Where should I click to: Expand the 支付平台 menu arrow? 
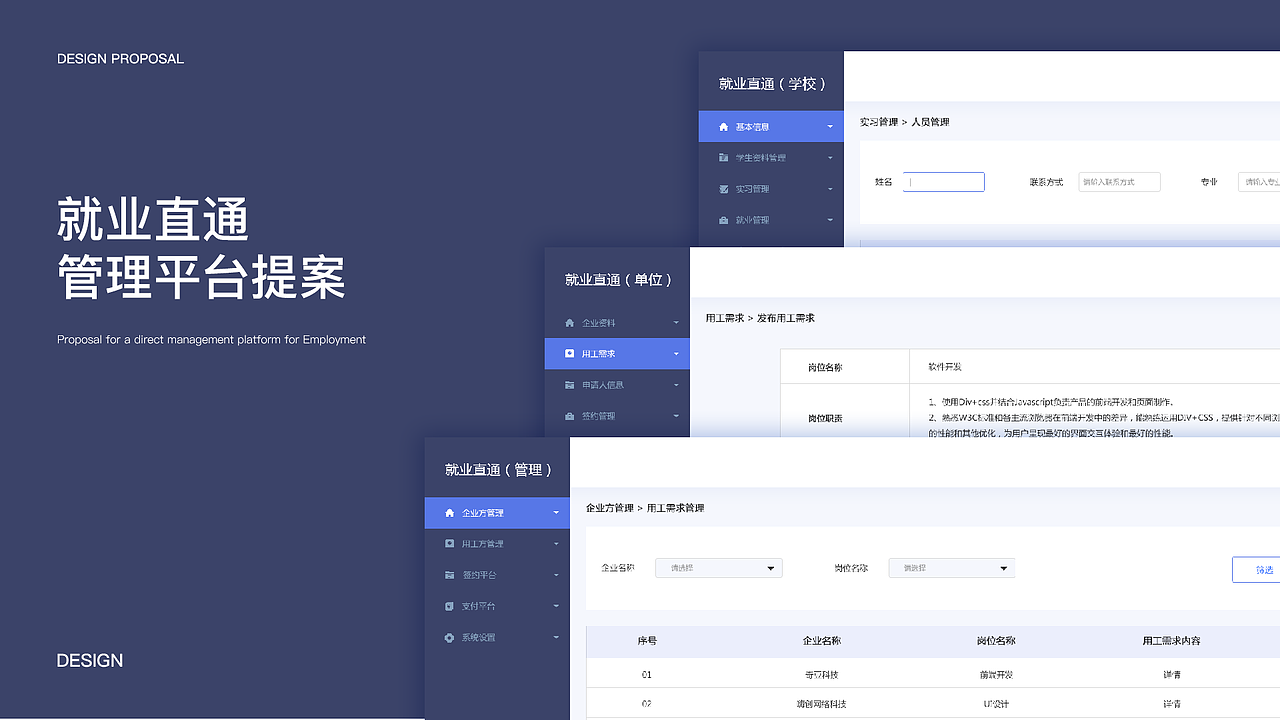[x=556, y=606]
